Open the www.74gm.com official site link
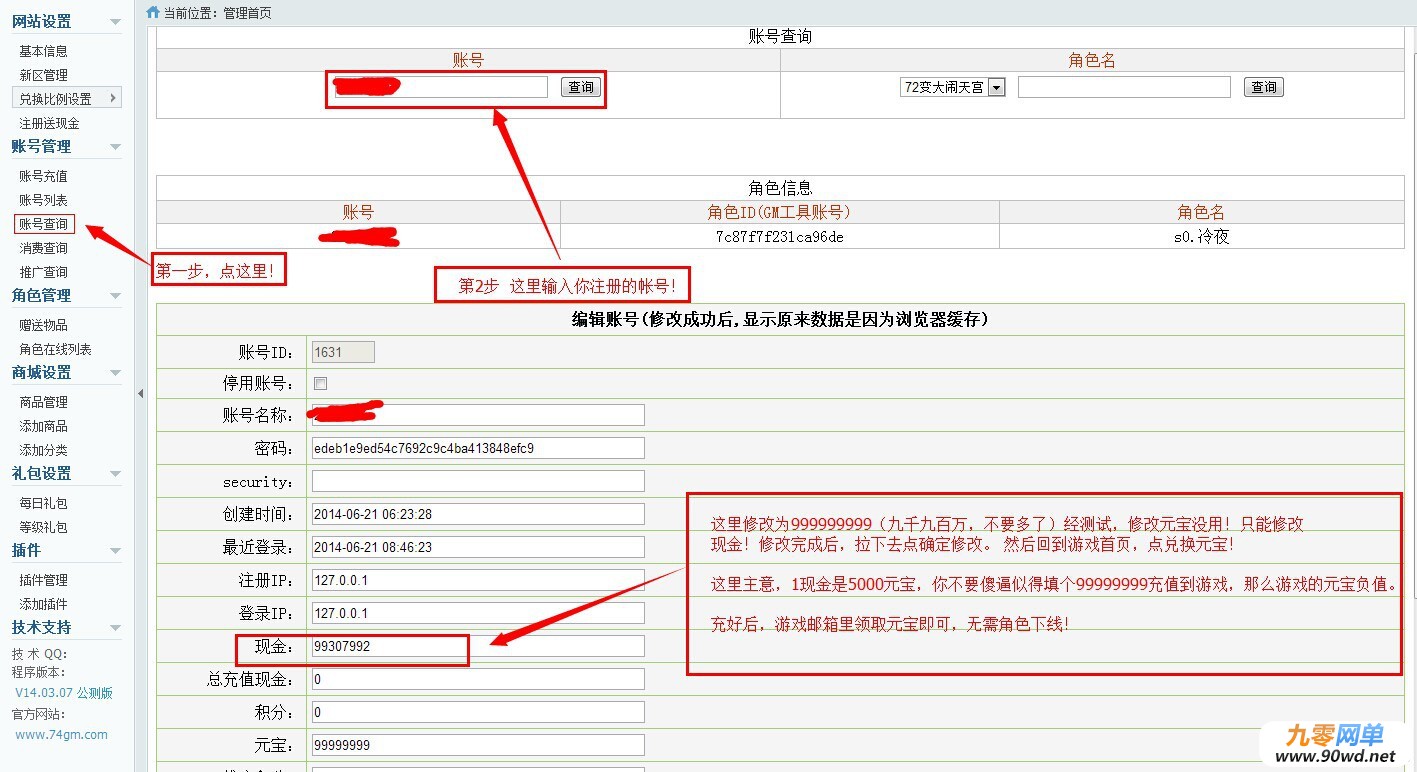The image size is (1417, 772). (61, 734)
